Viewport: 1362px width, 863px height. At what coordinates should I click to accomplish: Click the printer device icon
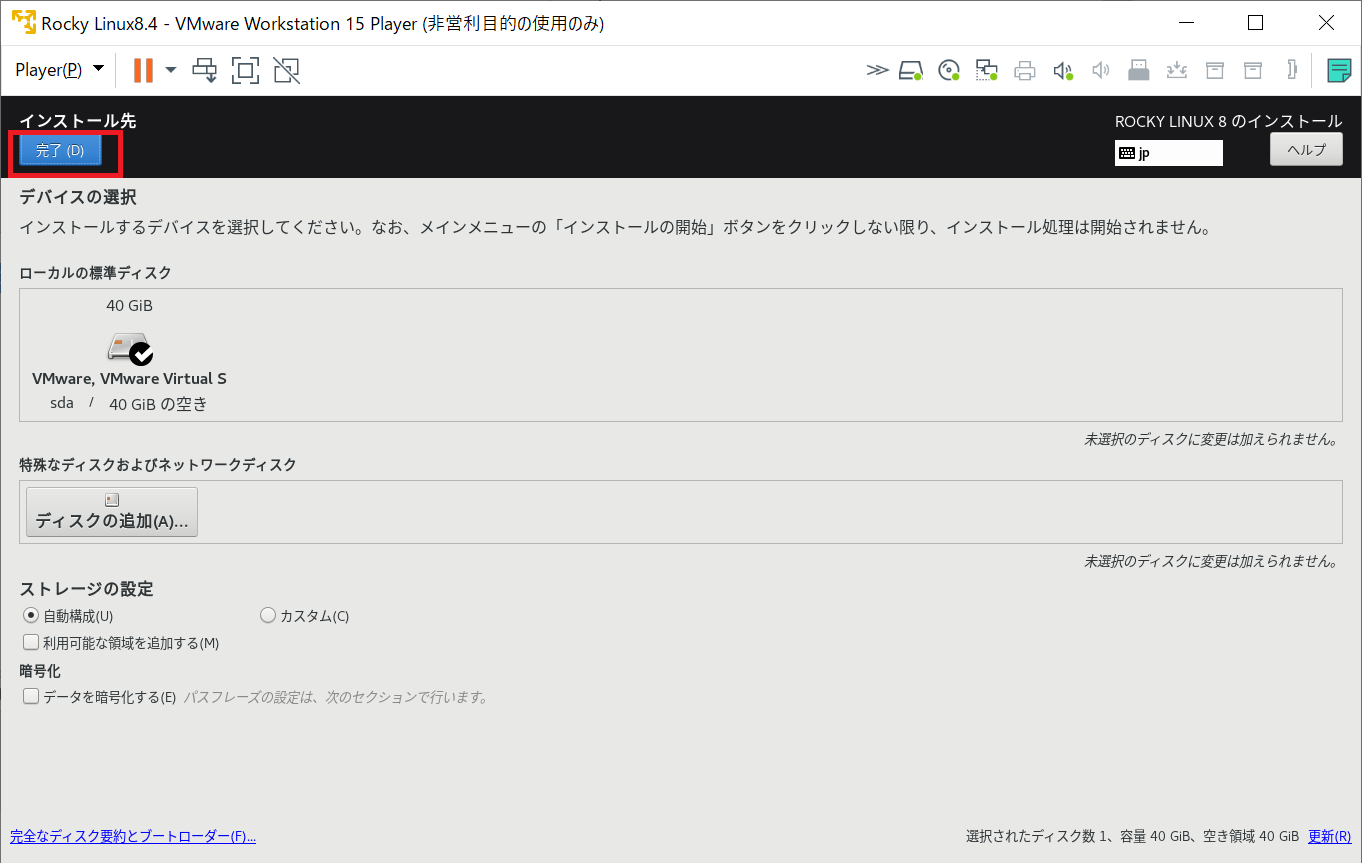[x=1025, y=70]
